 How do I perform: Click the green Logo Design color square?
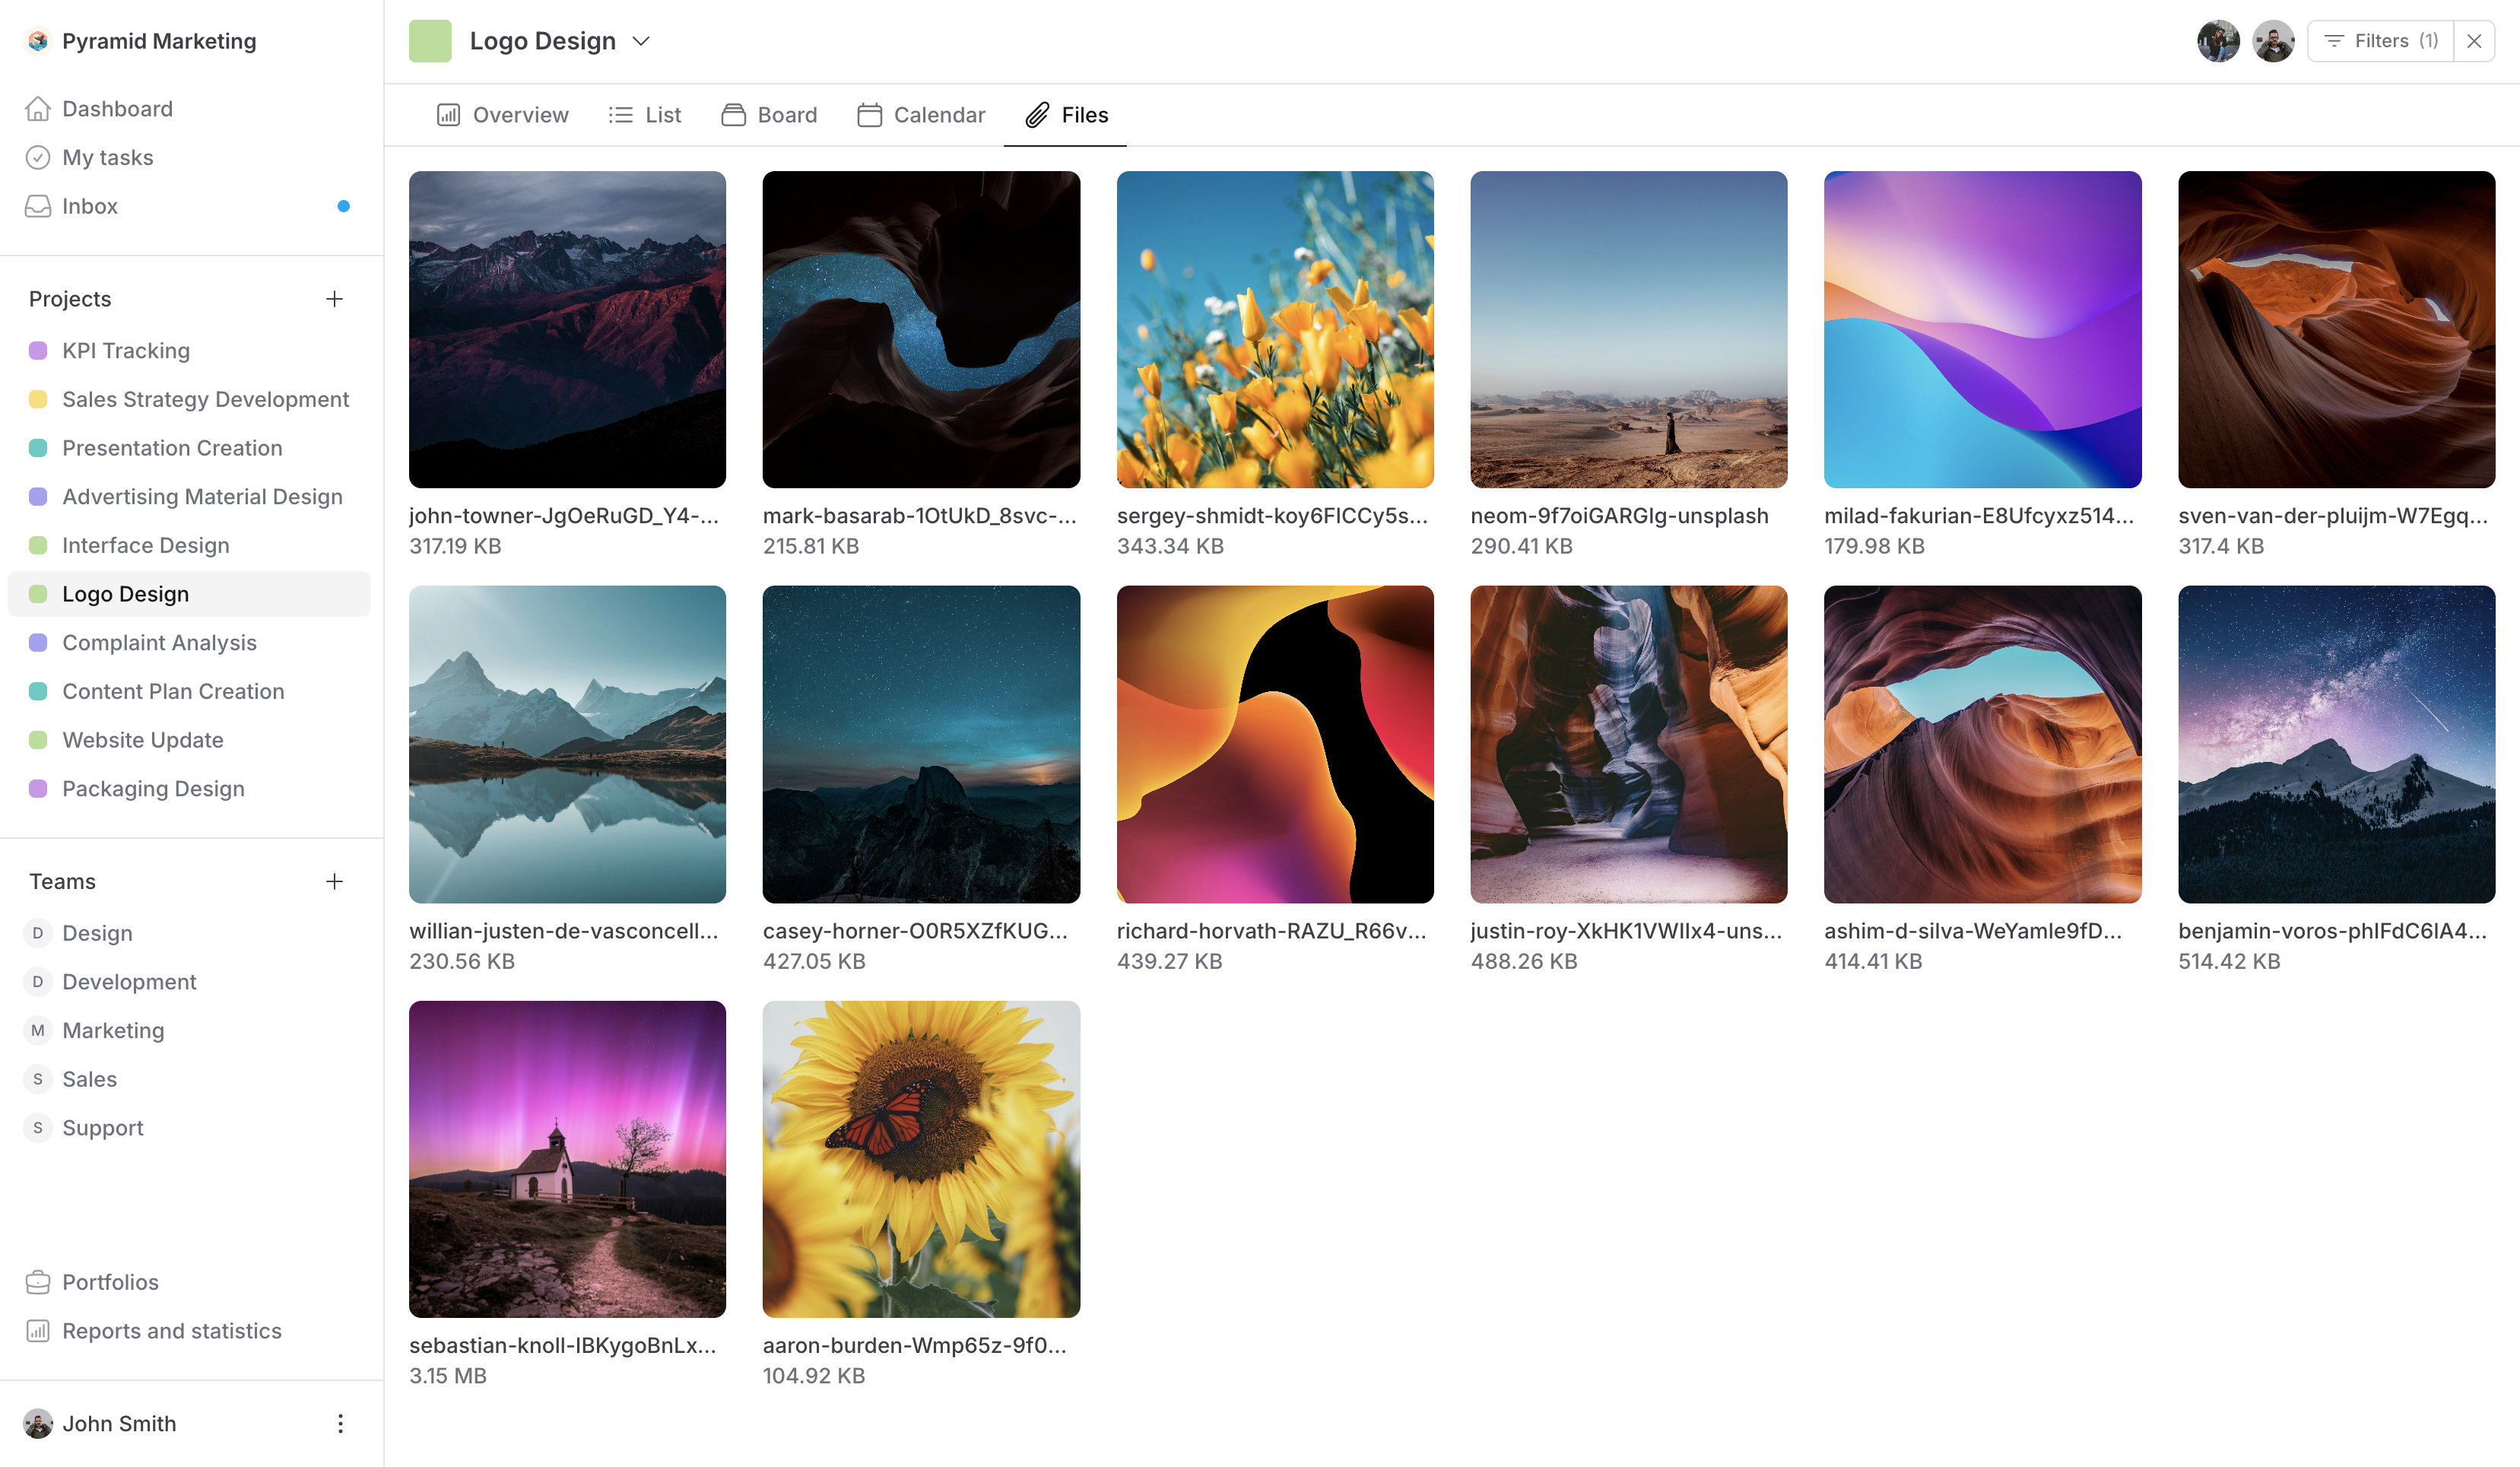430,41
